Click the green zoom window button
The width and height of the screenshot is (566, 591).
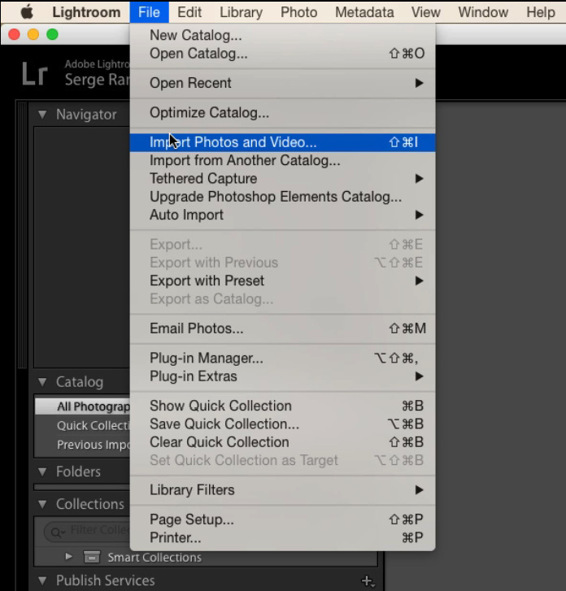(52, 34)
